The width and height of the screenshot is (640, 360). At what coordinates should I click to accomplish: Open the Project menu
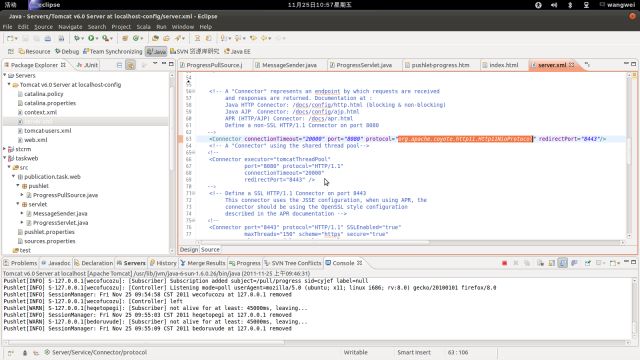coord(121,27)
